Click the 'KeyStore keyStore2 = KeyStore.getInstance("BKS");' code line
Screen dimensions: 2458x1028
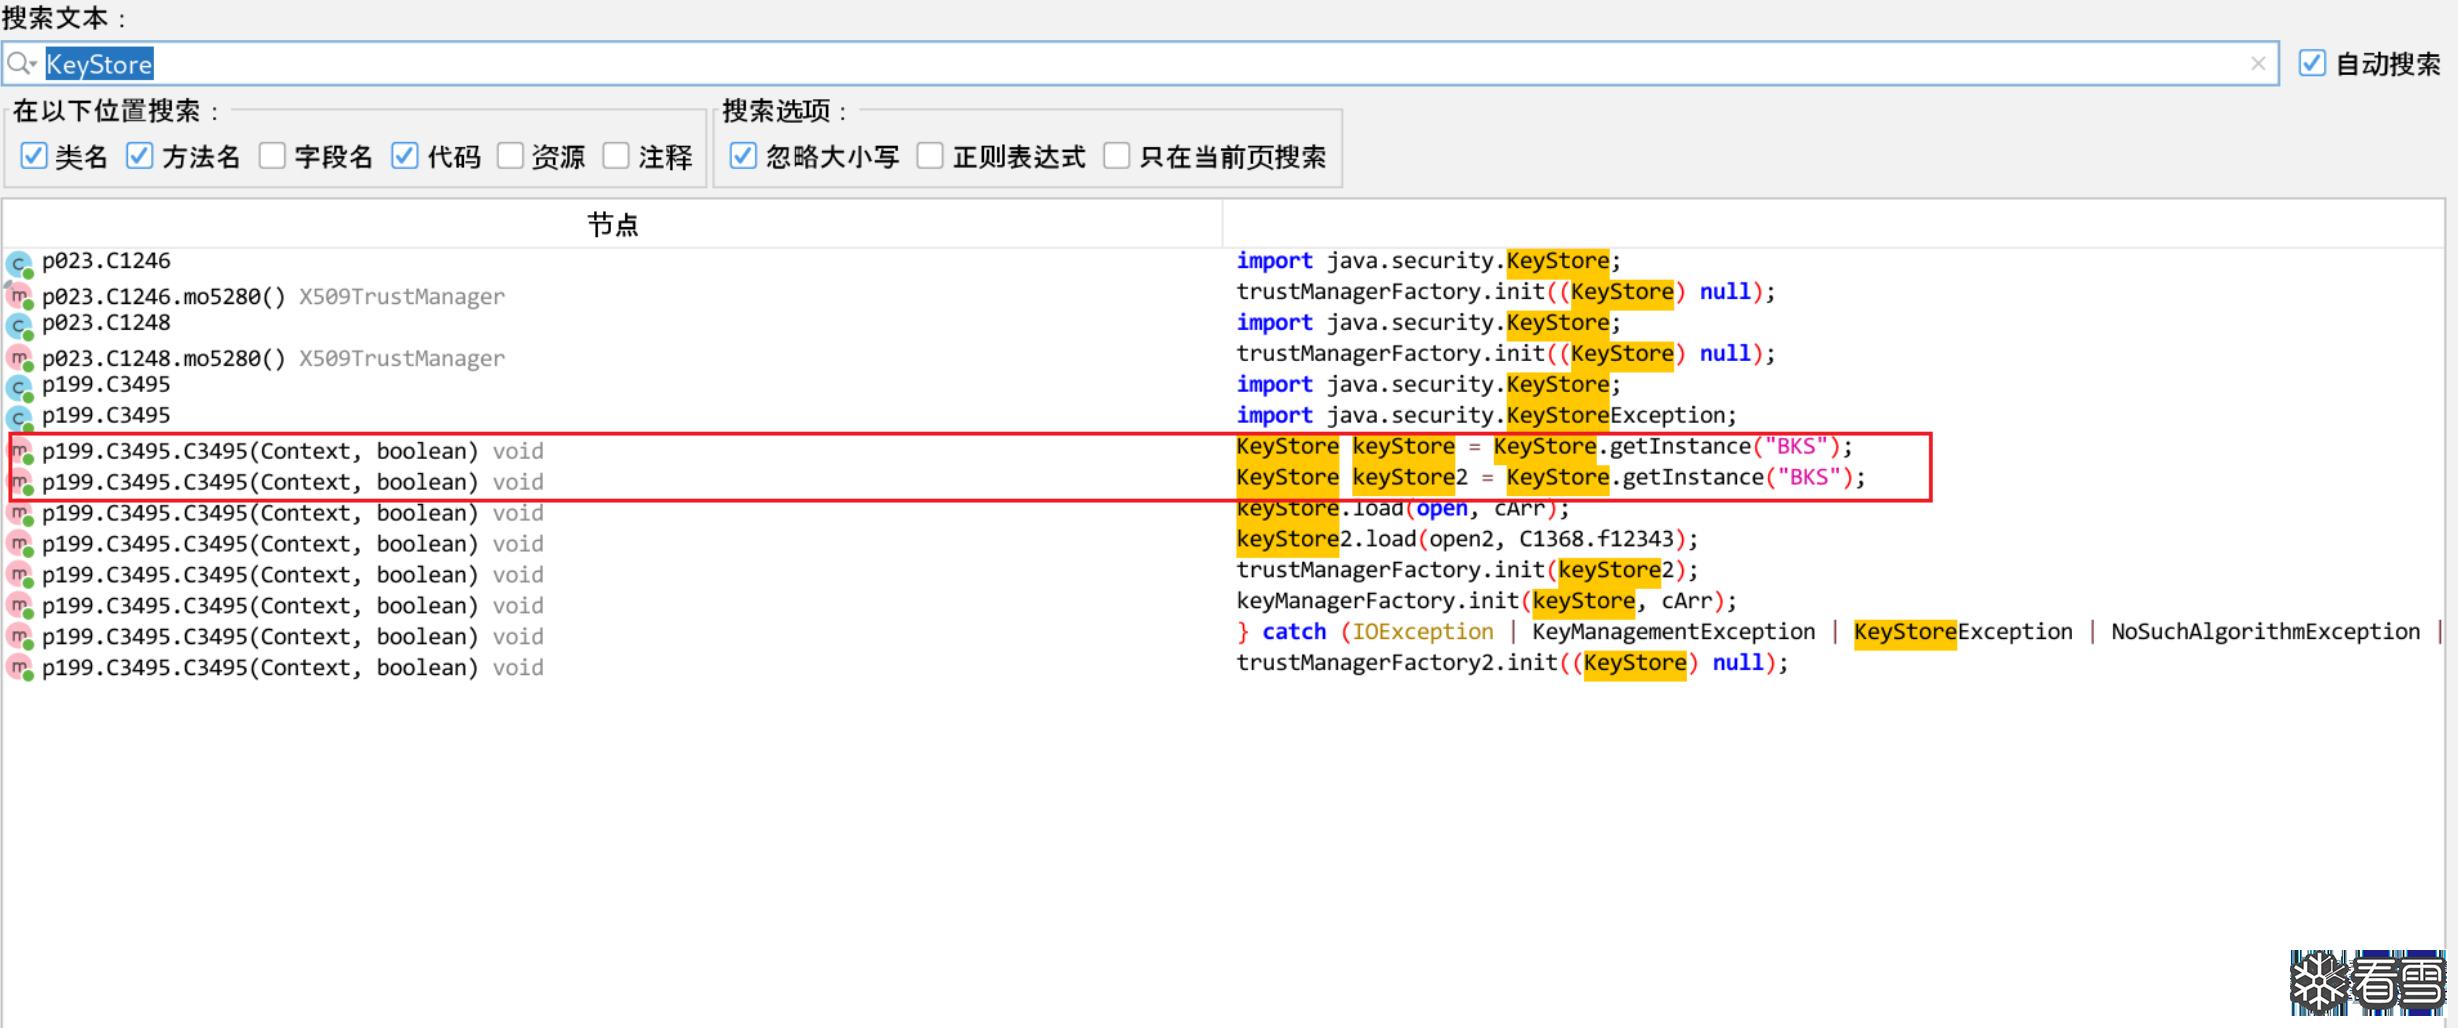click(x=1551, y=478)
